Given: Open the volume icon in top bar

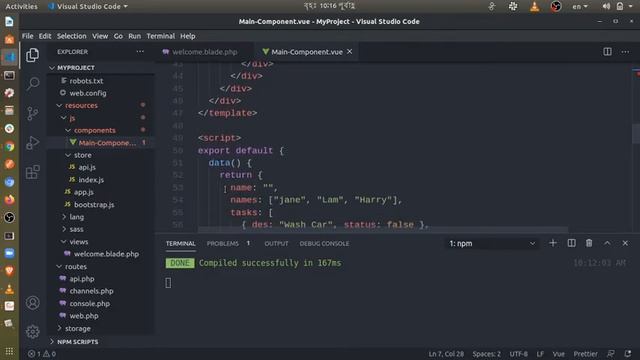Looking at the screenshot, I should (606, 6).
